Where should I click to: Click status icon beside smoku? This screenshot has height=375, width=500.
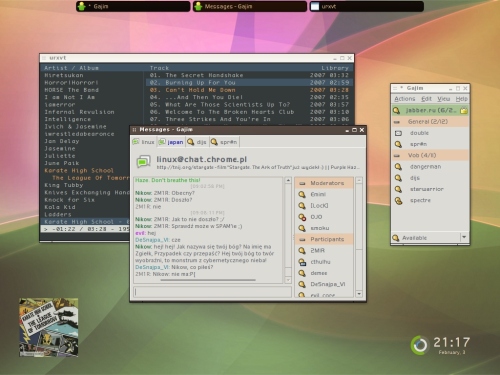(302, 228)
